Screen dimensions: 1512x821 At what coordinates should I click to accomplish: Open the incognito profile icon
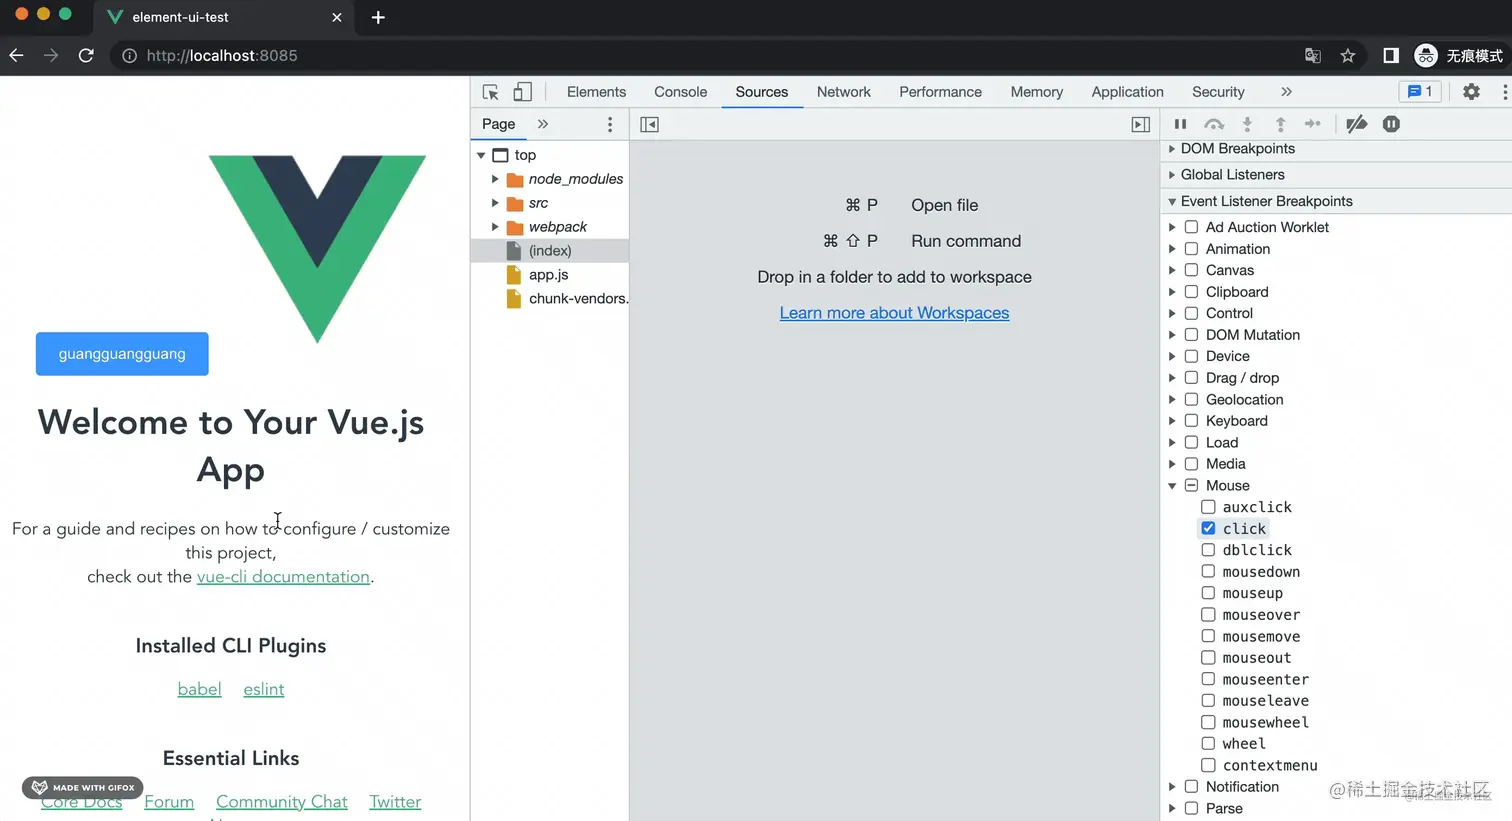[1426, 55]
